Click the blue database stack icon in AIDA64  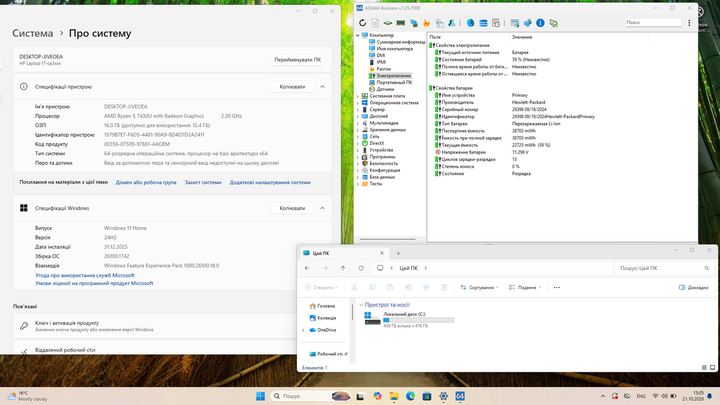coord(483,22)
